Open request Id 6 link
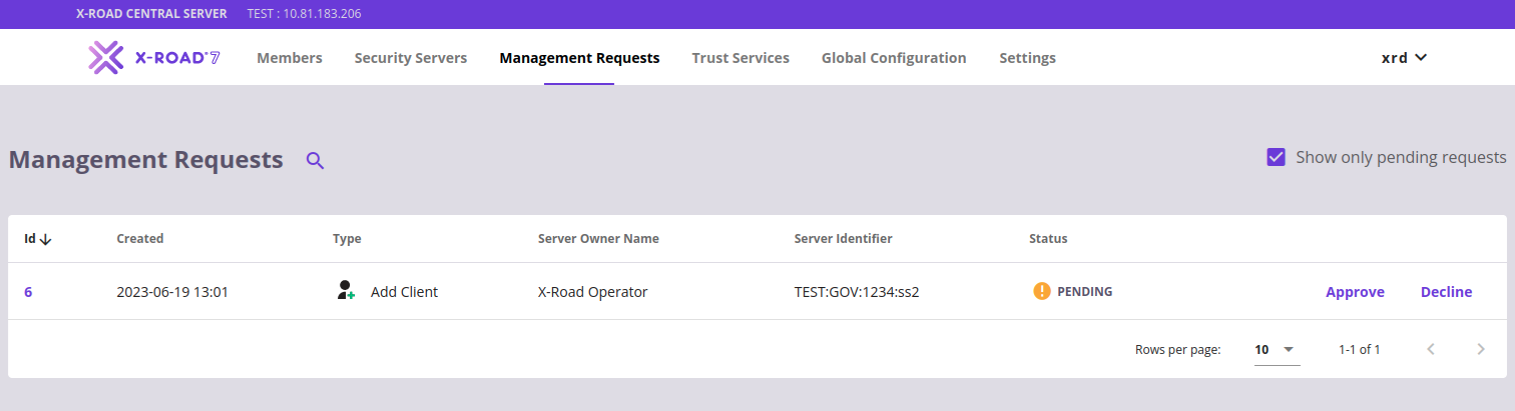 coord(28,292)
